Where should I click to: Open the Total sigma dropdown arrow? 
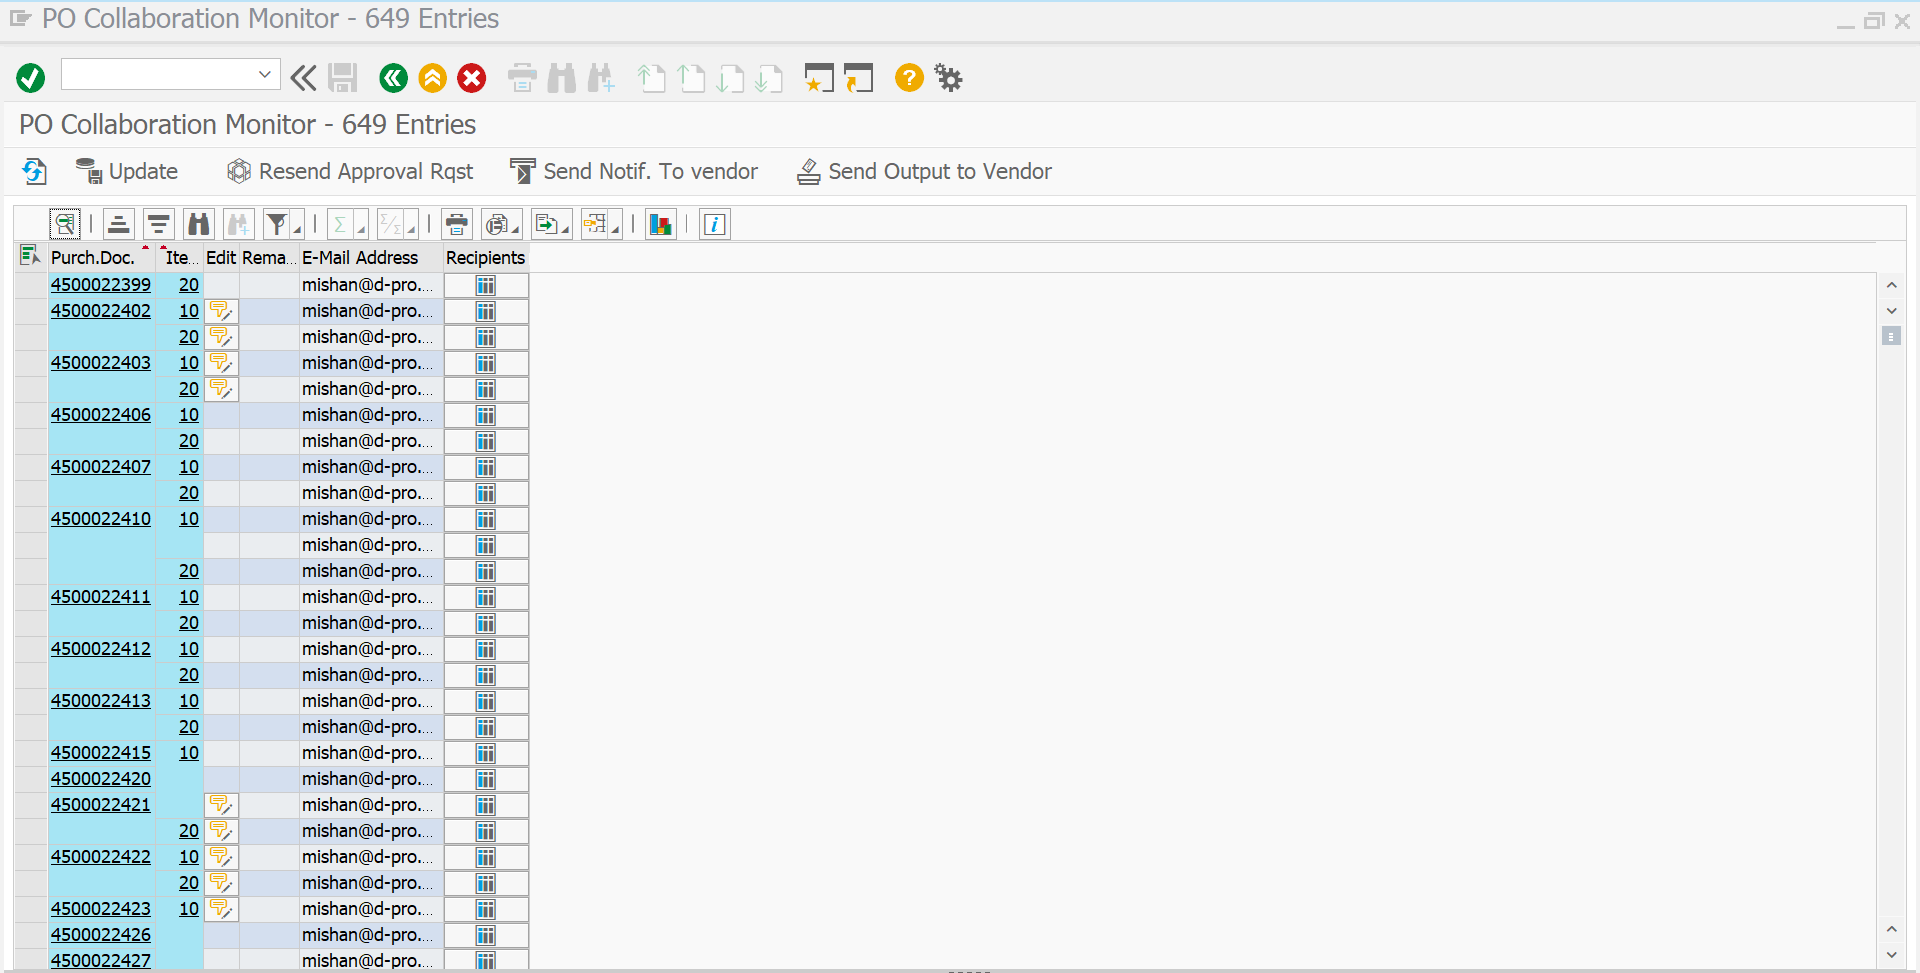(x=361, y=230)
